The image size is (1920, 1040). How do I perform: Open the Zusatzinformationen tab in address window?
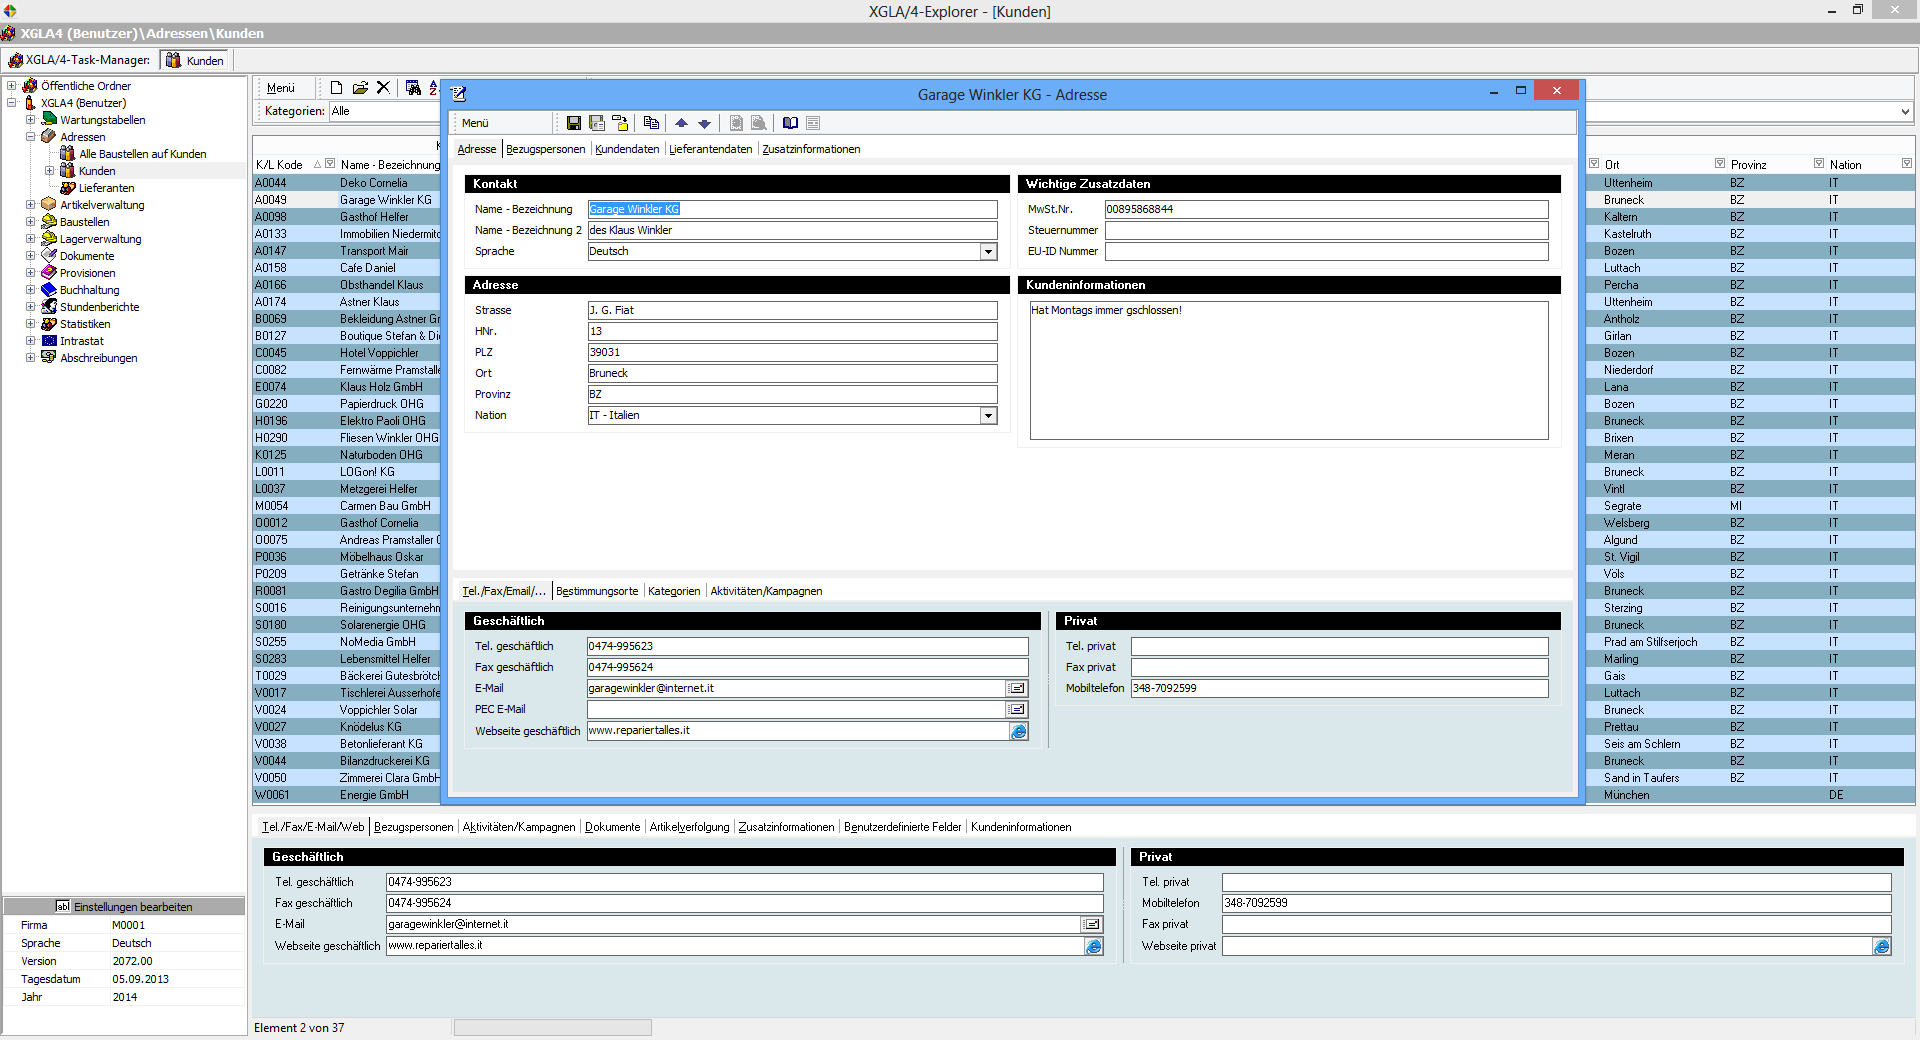[811, 149]
